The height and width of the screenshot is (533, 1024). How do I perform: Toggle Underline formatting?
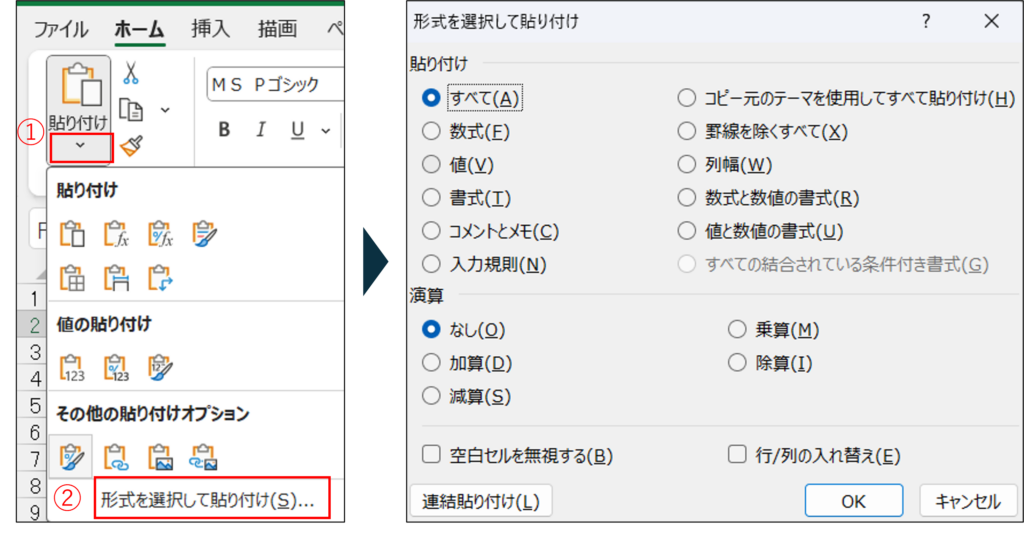click(297, 130)
